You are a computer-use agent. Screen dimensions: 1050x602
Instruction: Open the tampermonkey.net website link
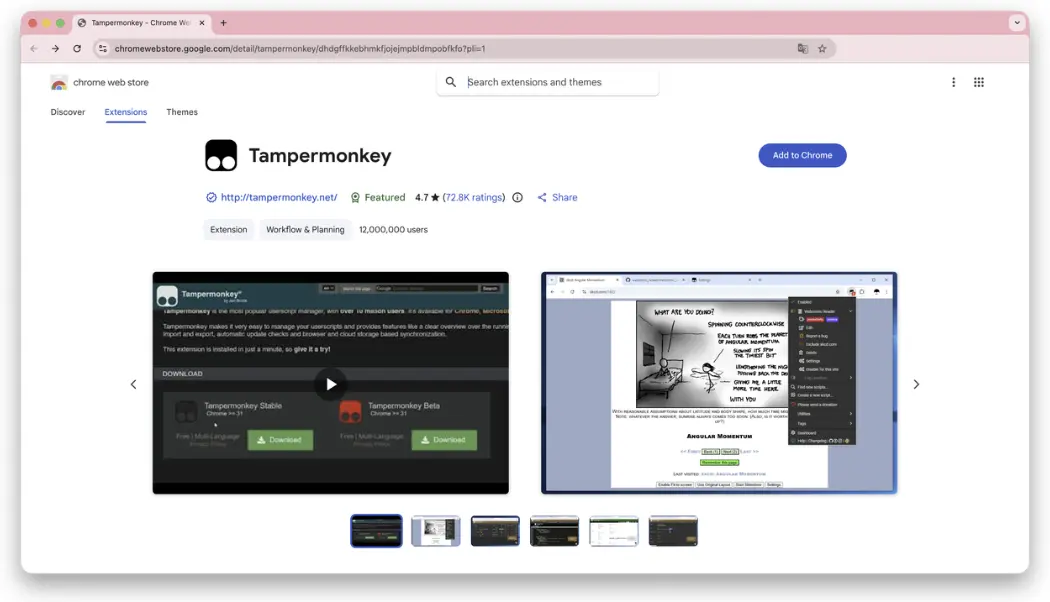(x=279, y=198)
